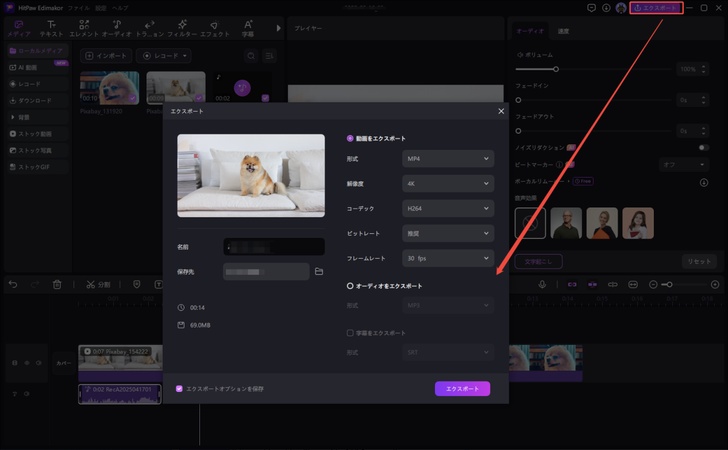The image size is (728, 450).
Task: Click the インポート button
Action: click(x=106, y=56)
